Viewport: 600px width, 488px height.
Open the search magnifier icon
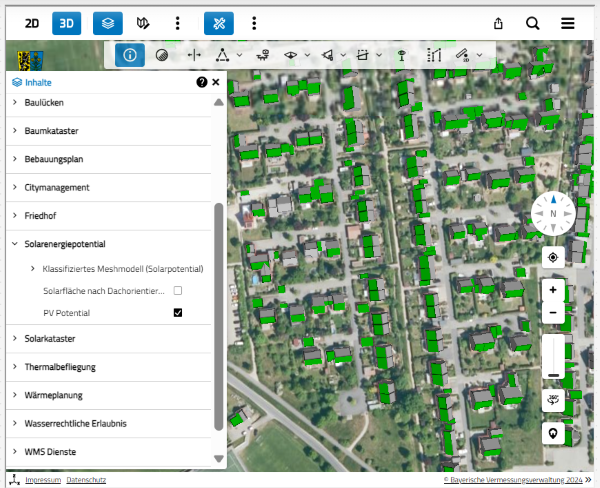tap(532, 23)
